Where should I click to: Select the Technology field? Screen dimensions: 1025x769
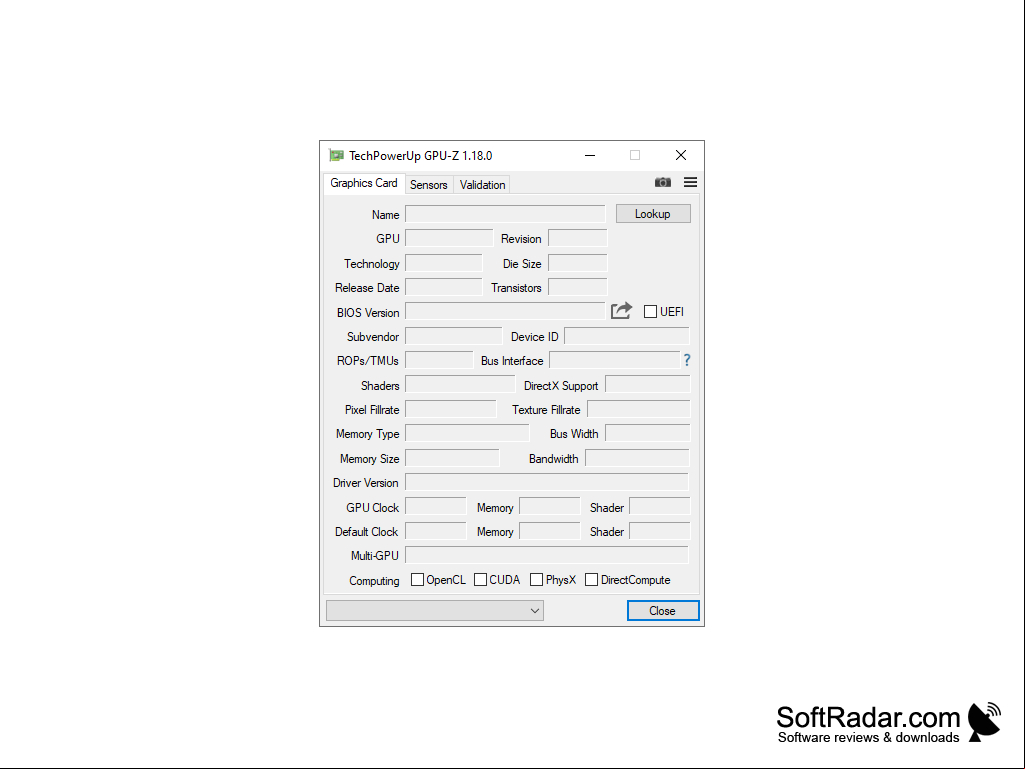point(444,264)
